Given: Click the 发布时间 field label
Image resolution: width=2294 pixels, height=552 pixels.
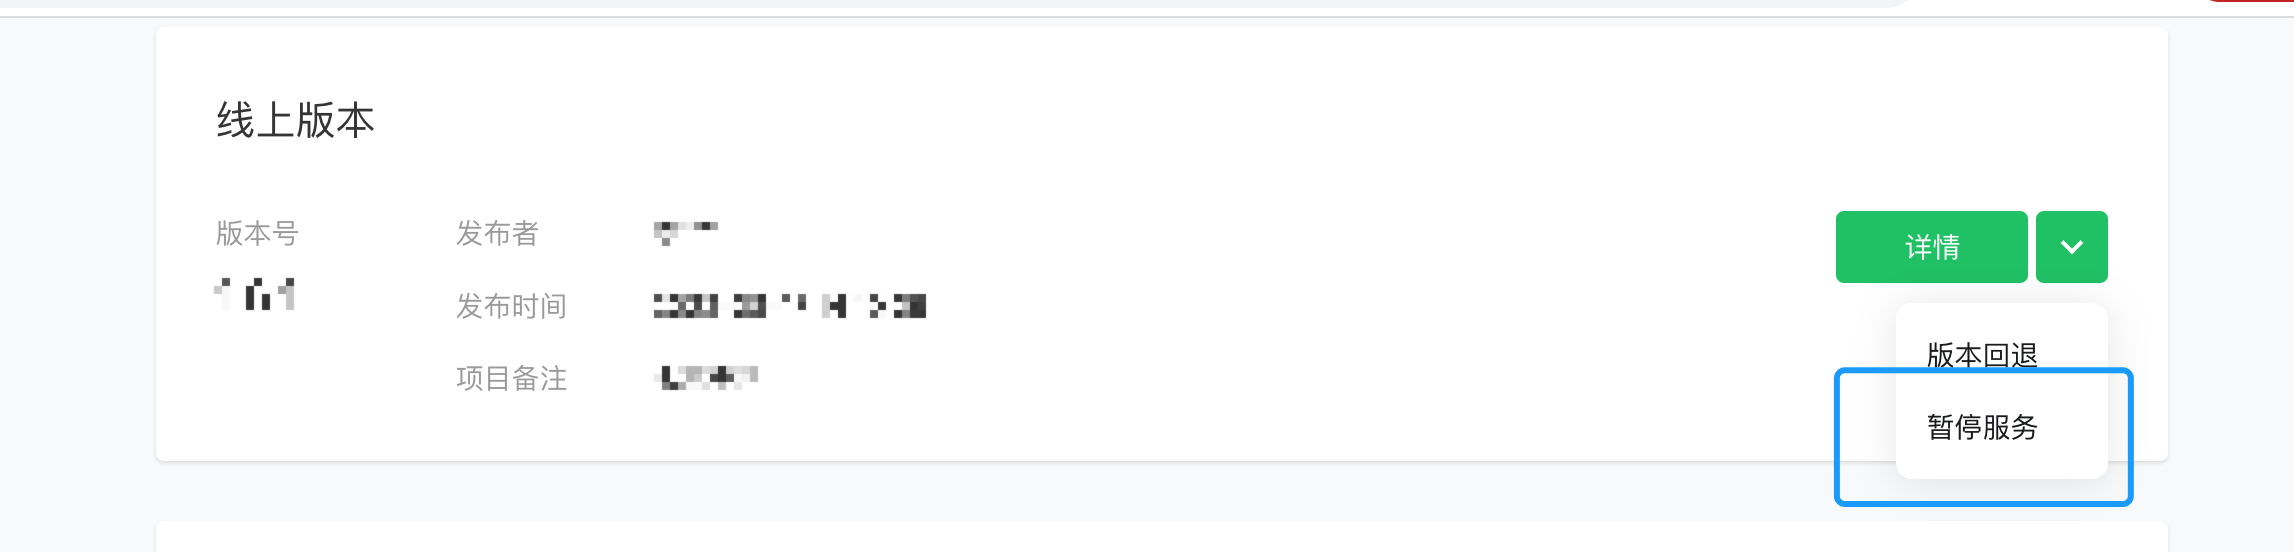Looking at the screenshot, I should coord(511,306).
